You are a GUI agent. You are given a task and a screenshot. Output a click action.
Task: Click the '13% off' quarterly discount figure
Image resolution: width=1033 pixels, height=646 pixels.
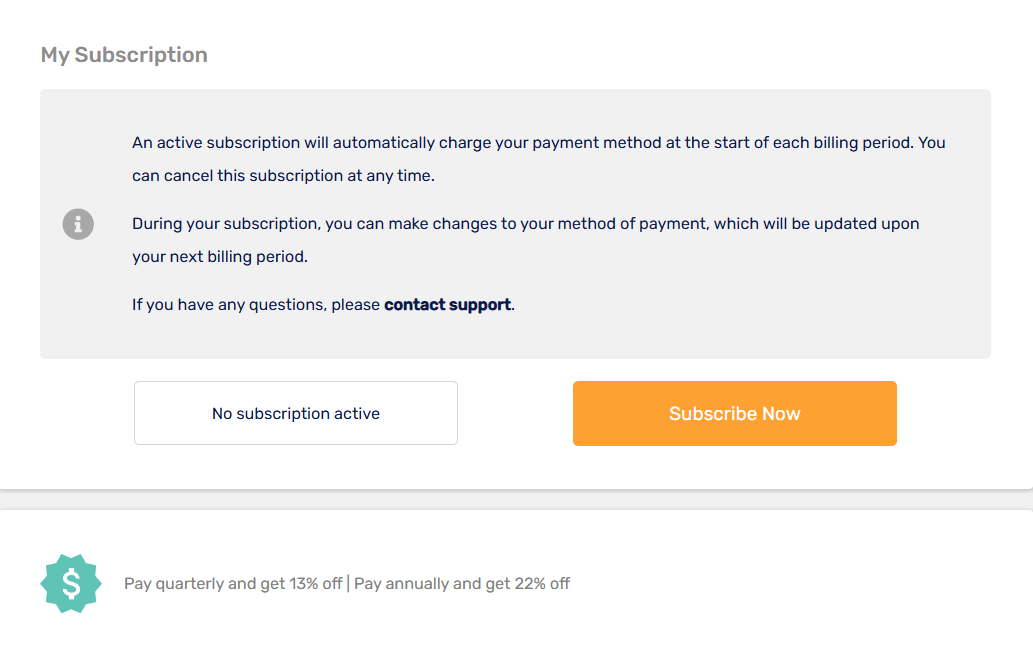point(316,583)
